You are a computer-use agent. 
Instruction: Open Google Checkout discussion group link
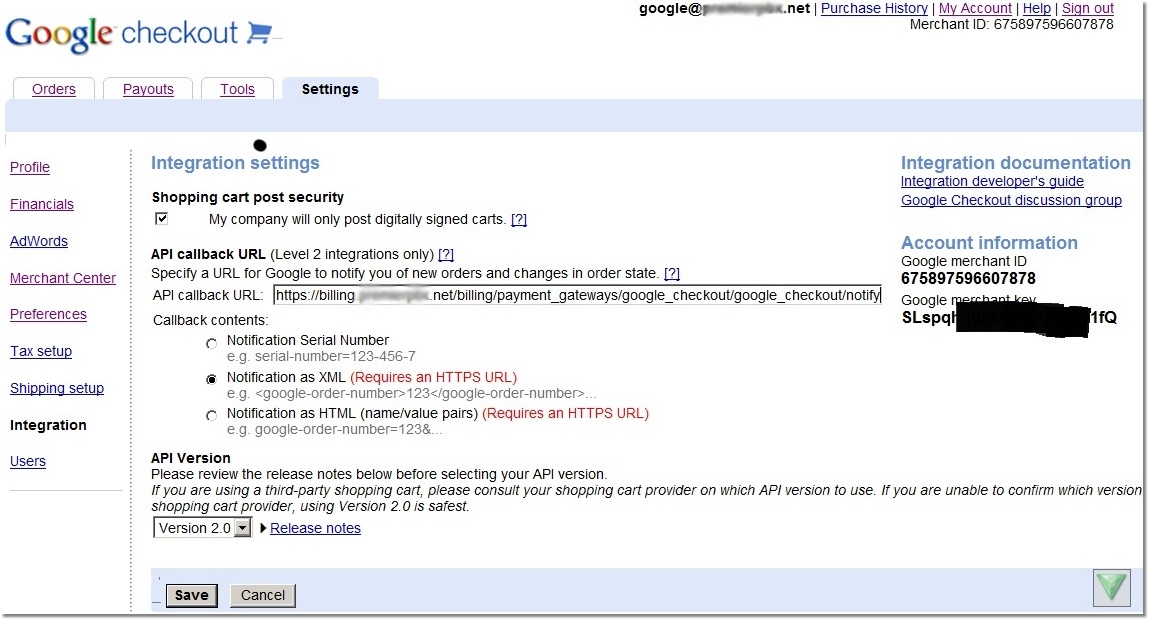(1011, 200)
